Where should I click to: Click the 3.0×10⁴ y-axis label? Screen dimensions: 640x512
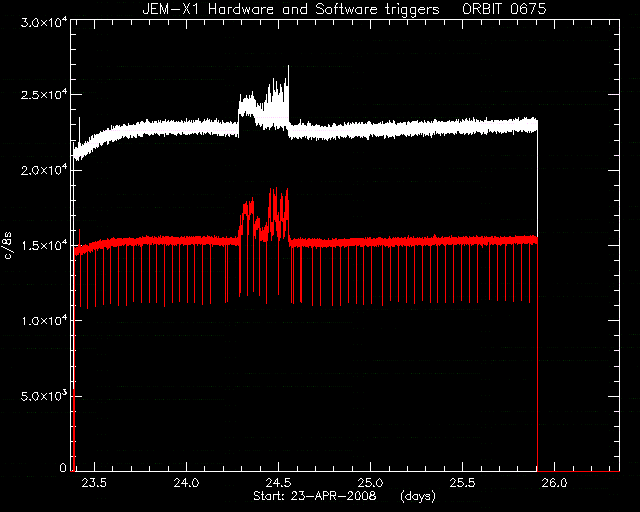click(x=44, y=23)
